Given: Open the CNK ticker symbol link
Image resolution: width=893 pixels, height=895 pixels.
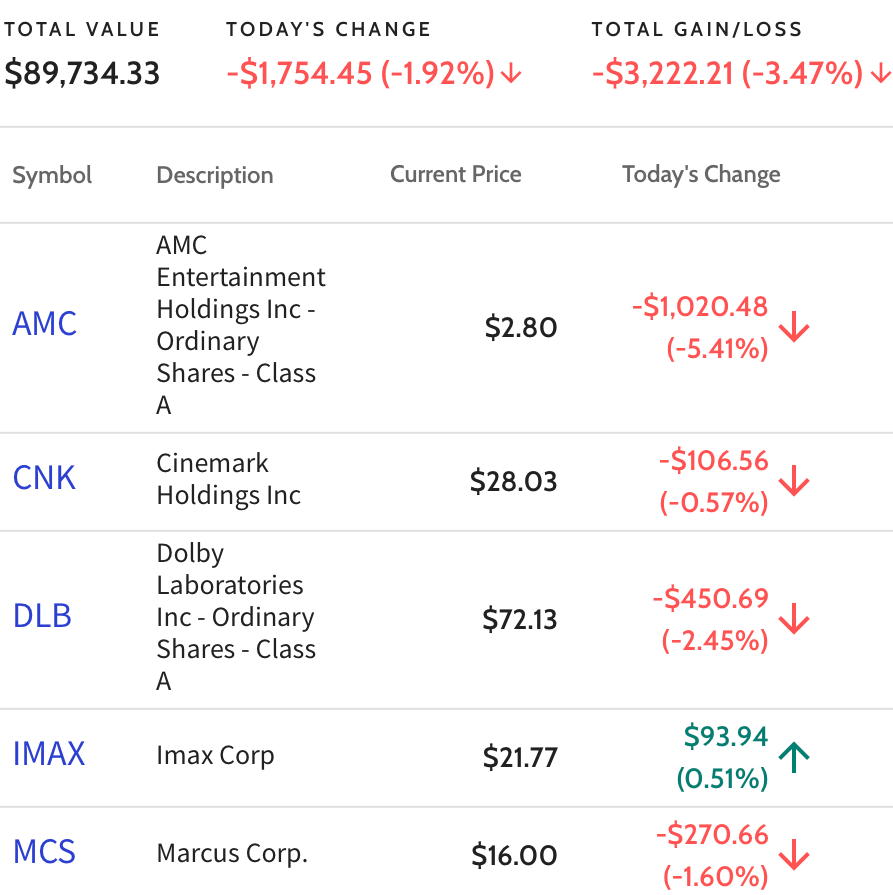Looking at the screenshot, I should 44,478.
